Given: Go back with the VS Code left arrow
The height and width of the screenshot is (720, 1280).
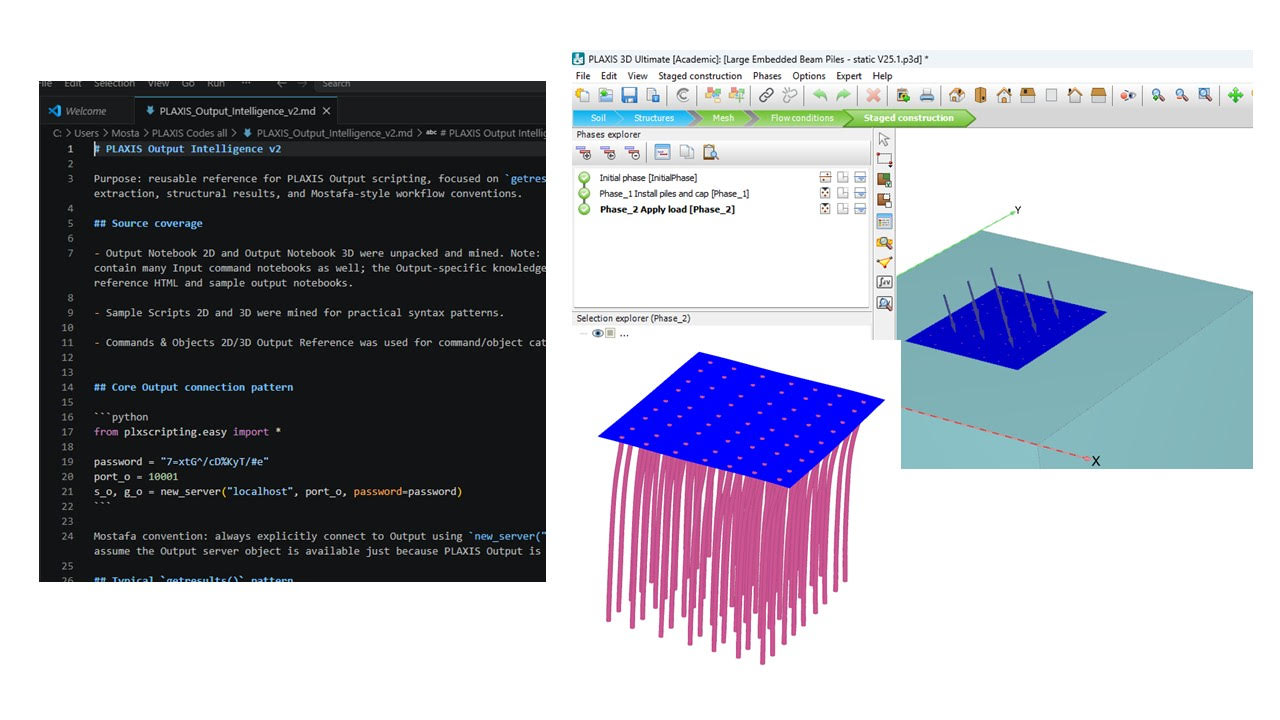Looking at the screenshot, I should 281,84.
